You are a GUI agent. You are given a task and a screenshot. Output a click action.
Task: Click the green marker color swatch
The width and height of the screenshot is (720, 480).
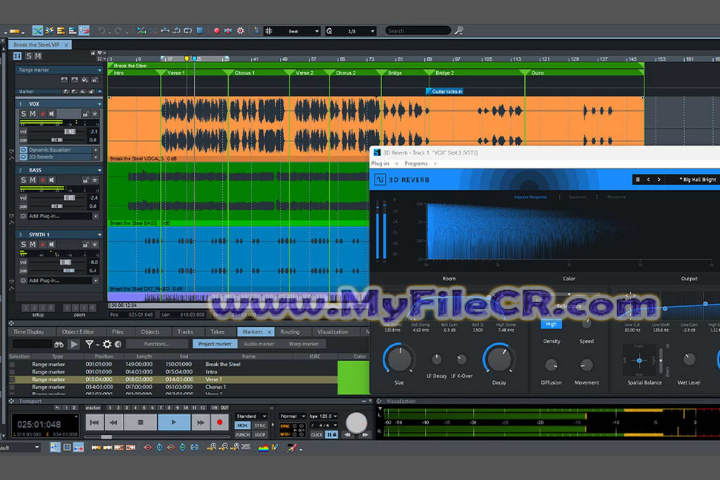(x=353, y=378)
